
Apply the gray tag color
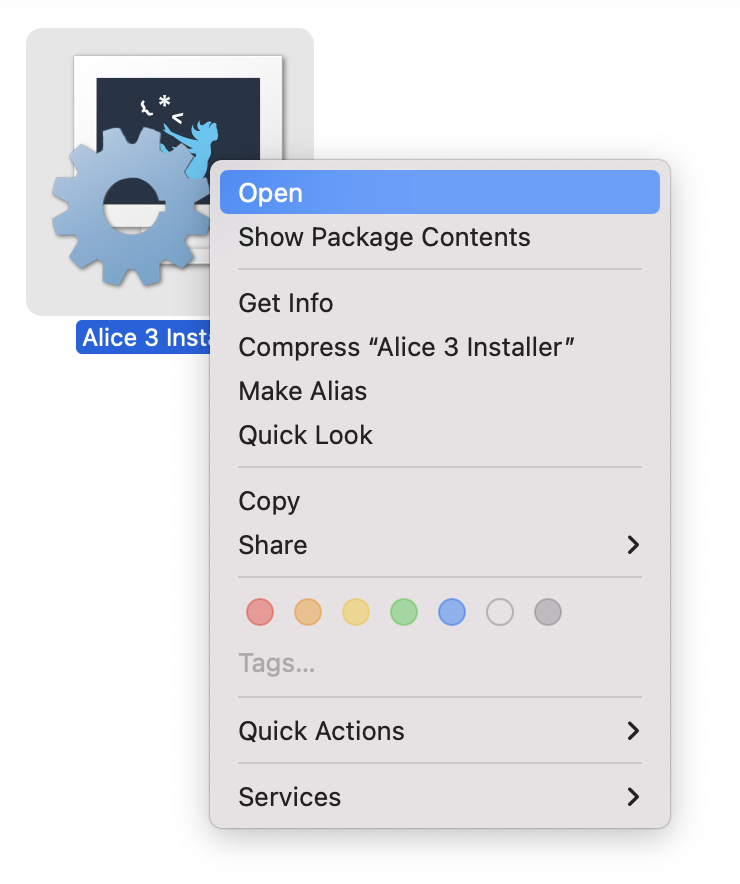548,612
